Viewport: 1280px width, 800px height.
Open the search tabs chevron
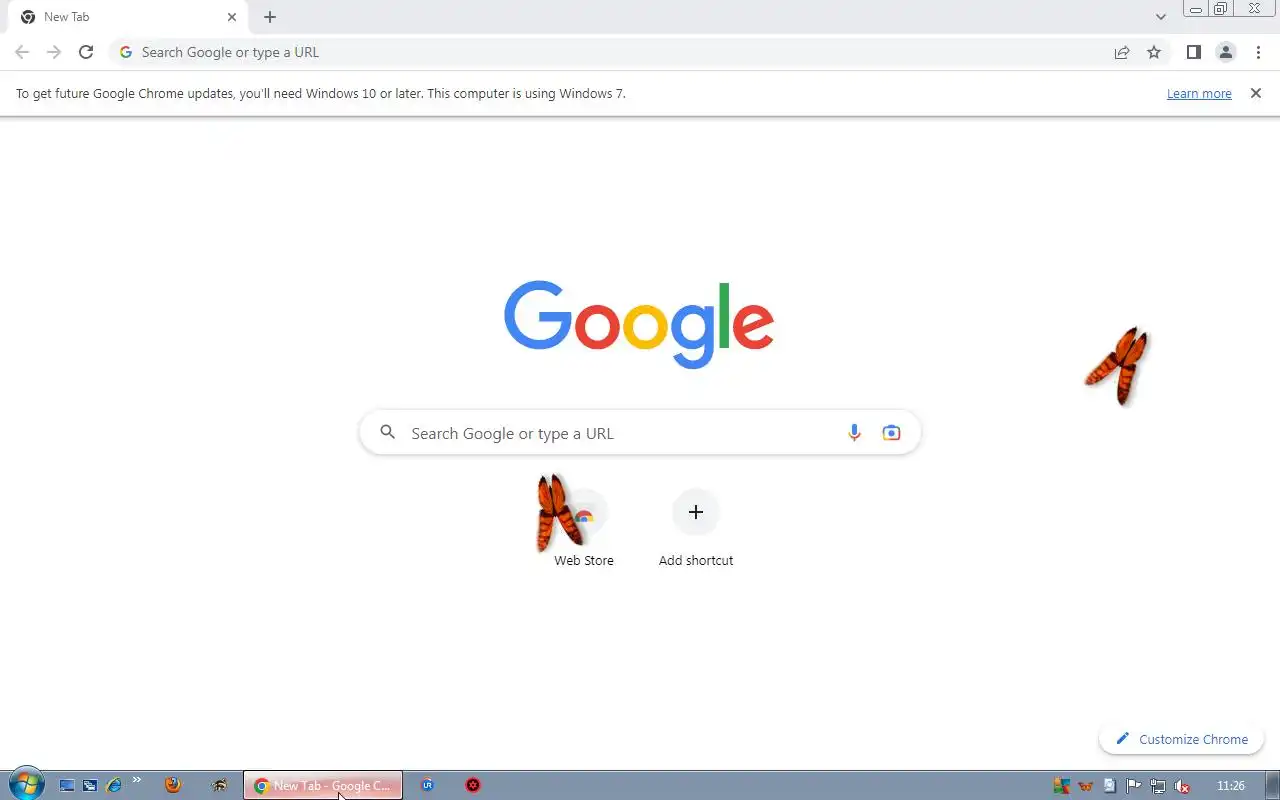coord(1161,17)
